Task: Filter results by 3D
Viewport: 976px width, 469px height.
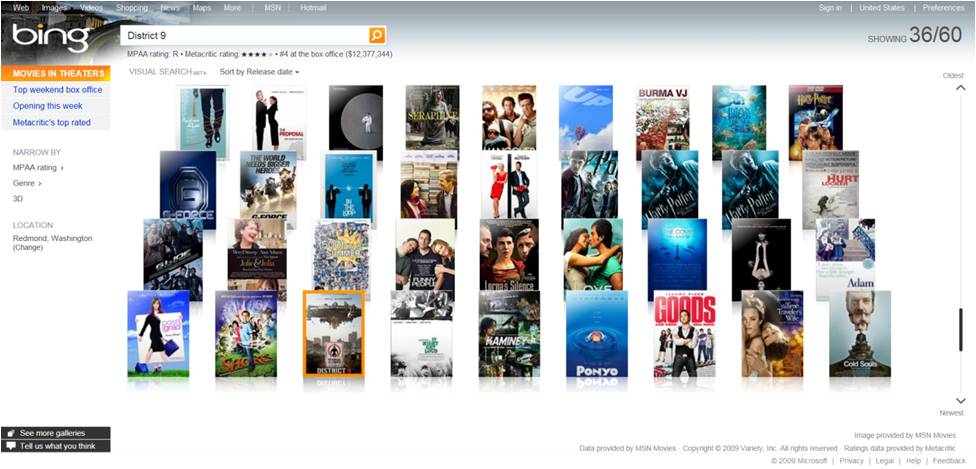Action: point(18,199)
